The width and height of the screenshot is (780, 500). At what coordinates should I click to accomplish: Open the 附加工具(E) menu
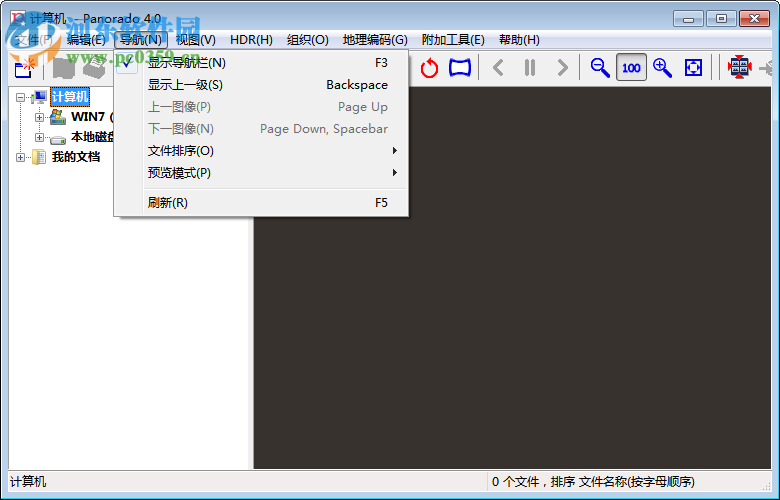click(453, 40)
